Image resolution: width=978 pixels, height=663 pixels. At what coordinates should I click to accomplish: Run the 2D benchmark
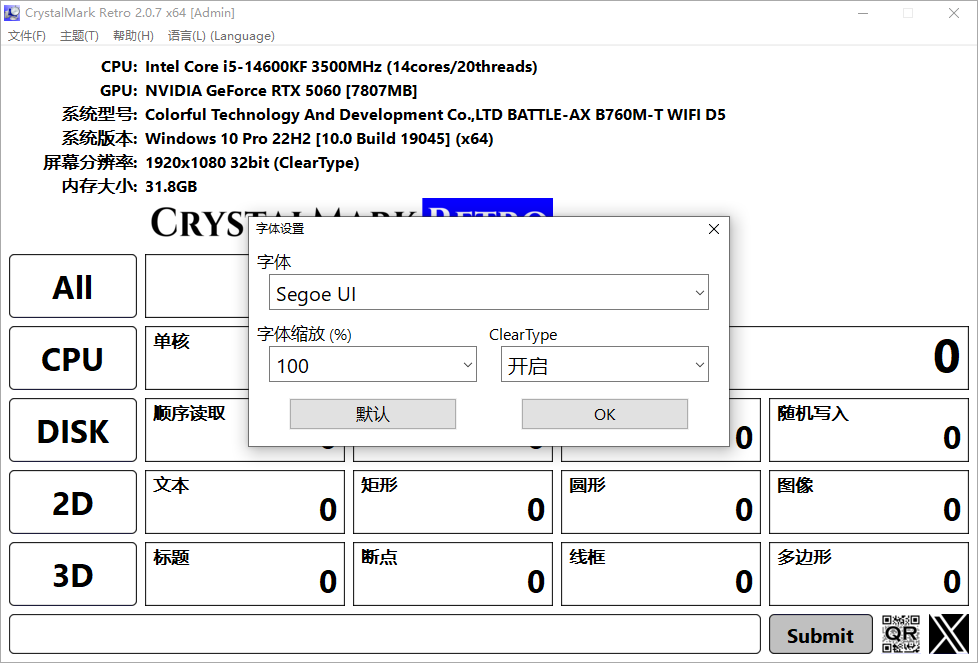(x=72, y=502)
